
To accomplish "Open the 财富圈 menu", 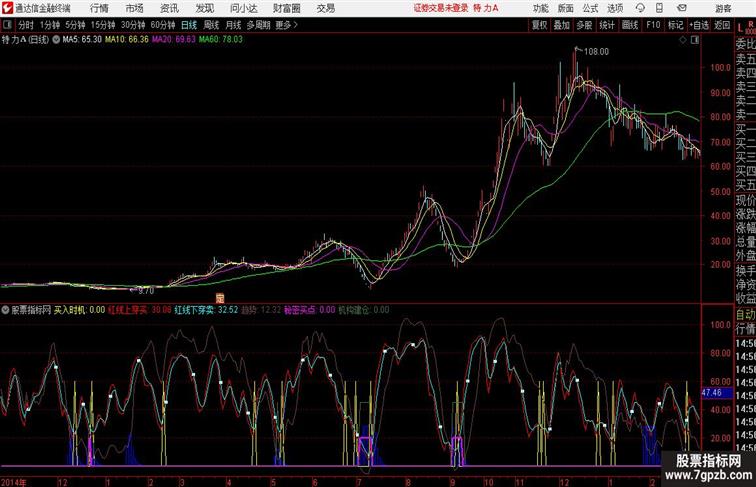I will 287,8.
